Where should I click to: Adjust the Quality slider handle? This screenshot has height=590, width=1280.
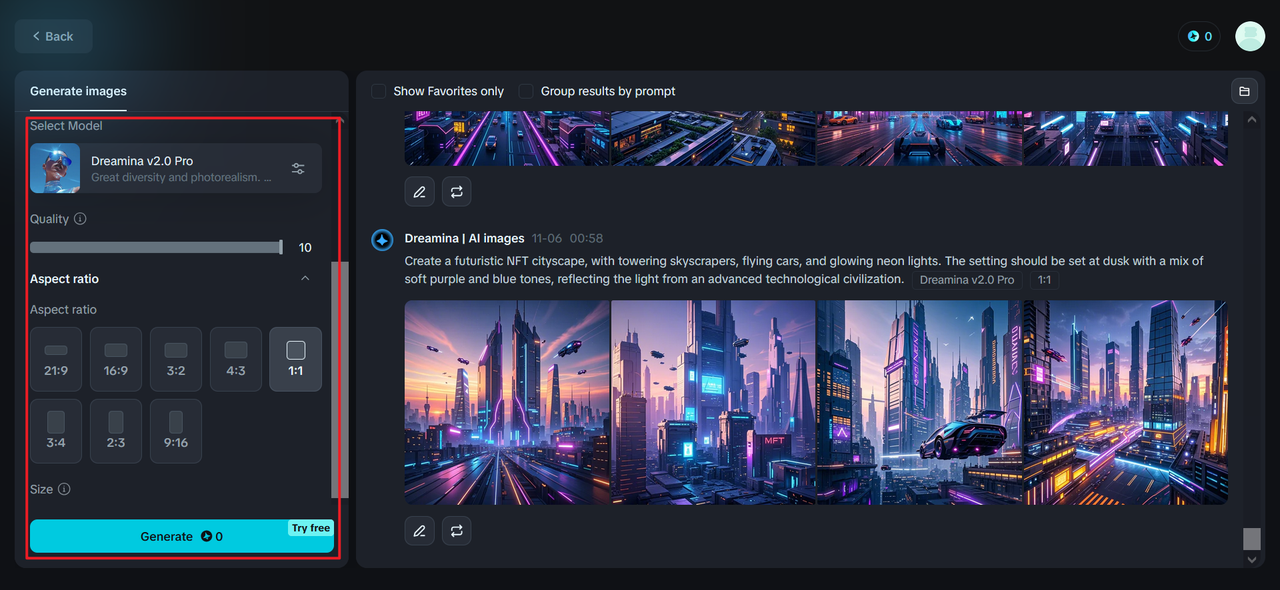tap(281, 247)
